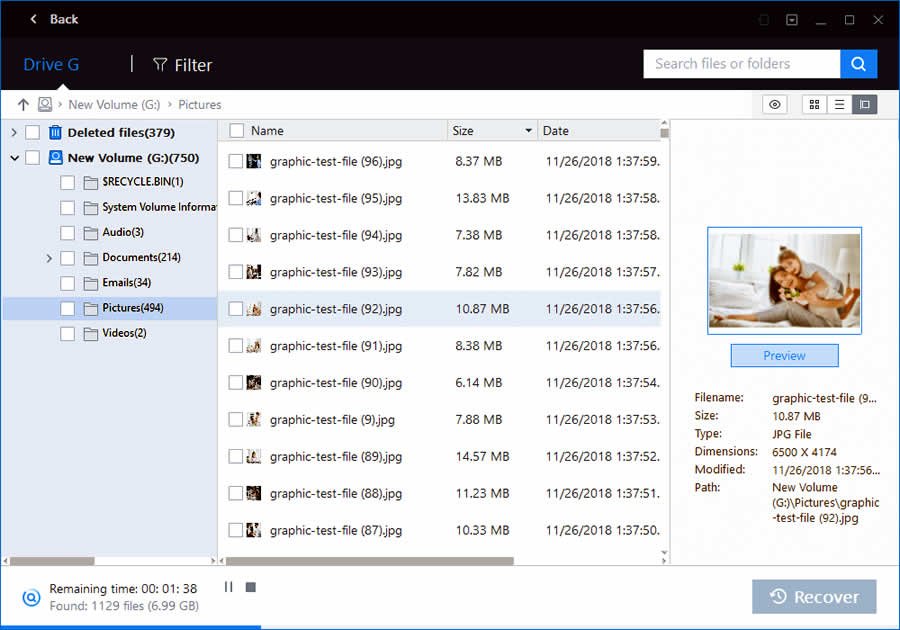This screenshot has width=900, height=630.
Task: Expand the Deleted files(379) tree node
Action: pos(14,132)
